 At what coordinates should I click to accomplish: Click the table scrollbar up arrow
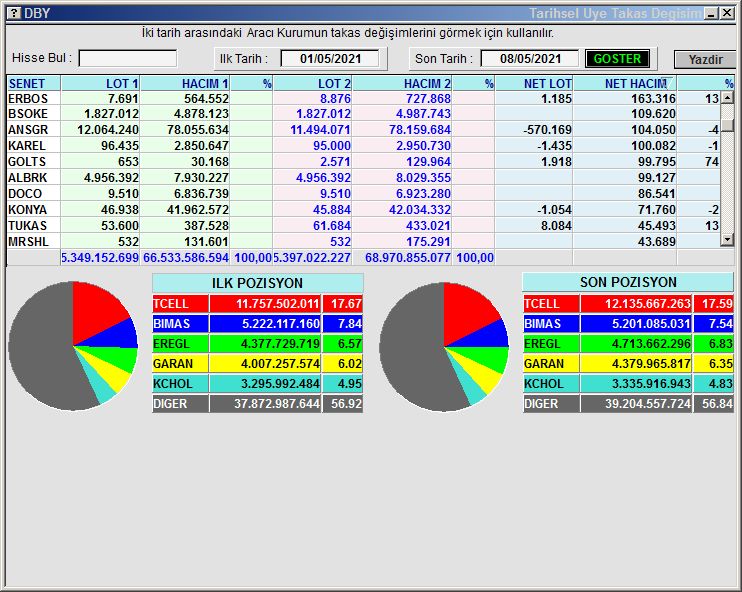pyautogui.click(x=727, y=98)
